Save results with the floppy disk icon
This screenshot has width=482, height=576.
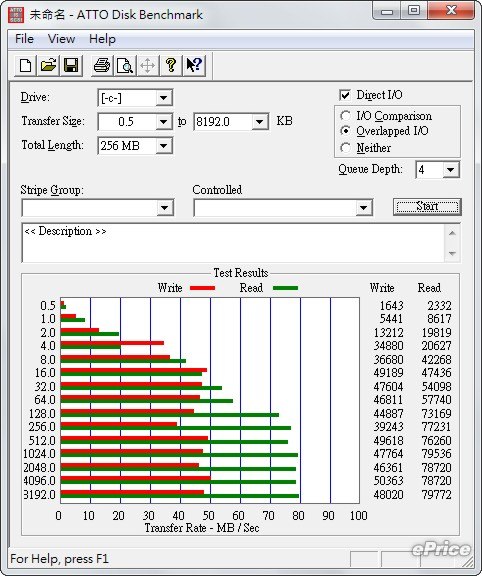click(71, 65)
